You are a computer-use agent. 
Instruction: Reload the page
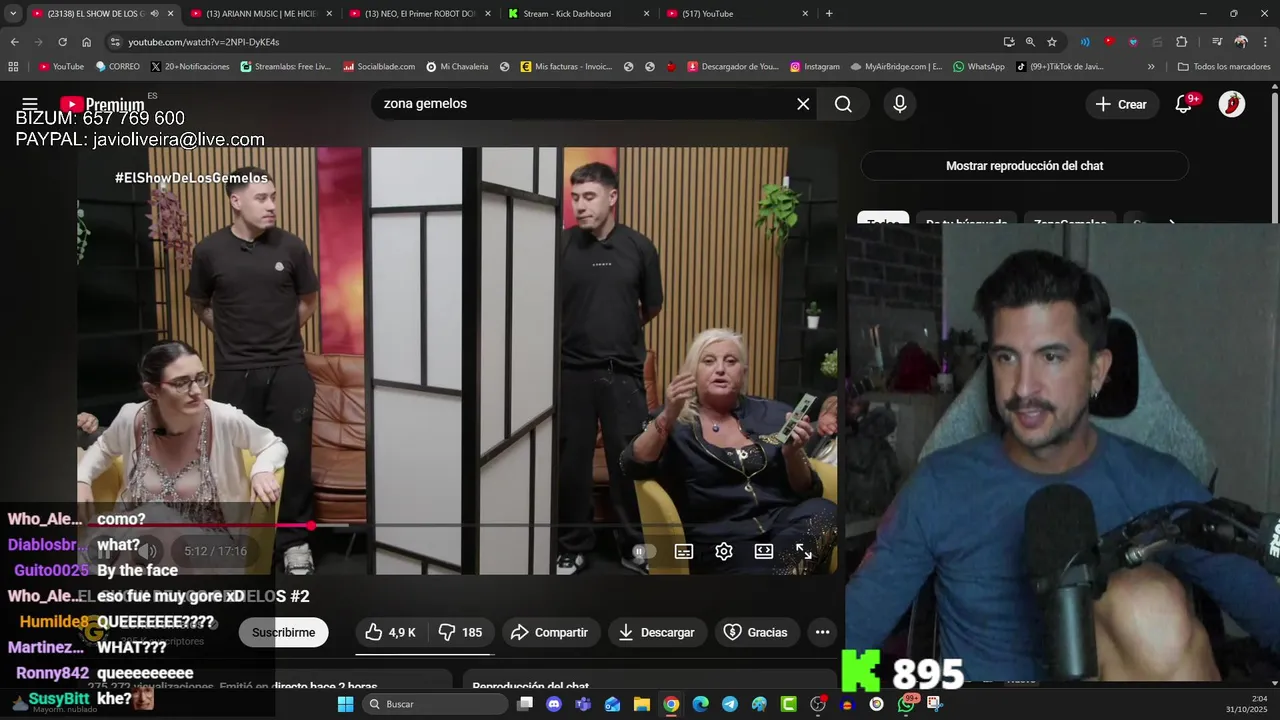pyautogui.click(x=62, y=42)
